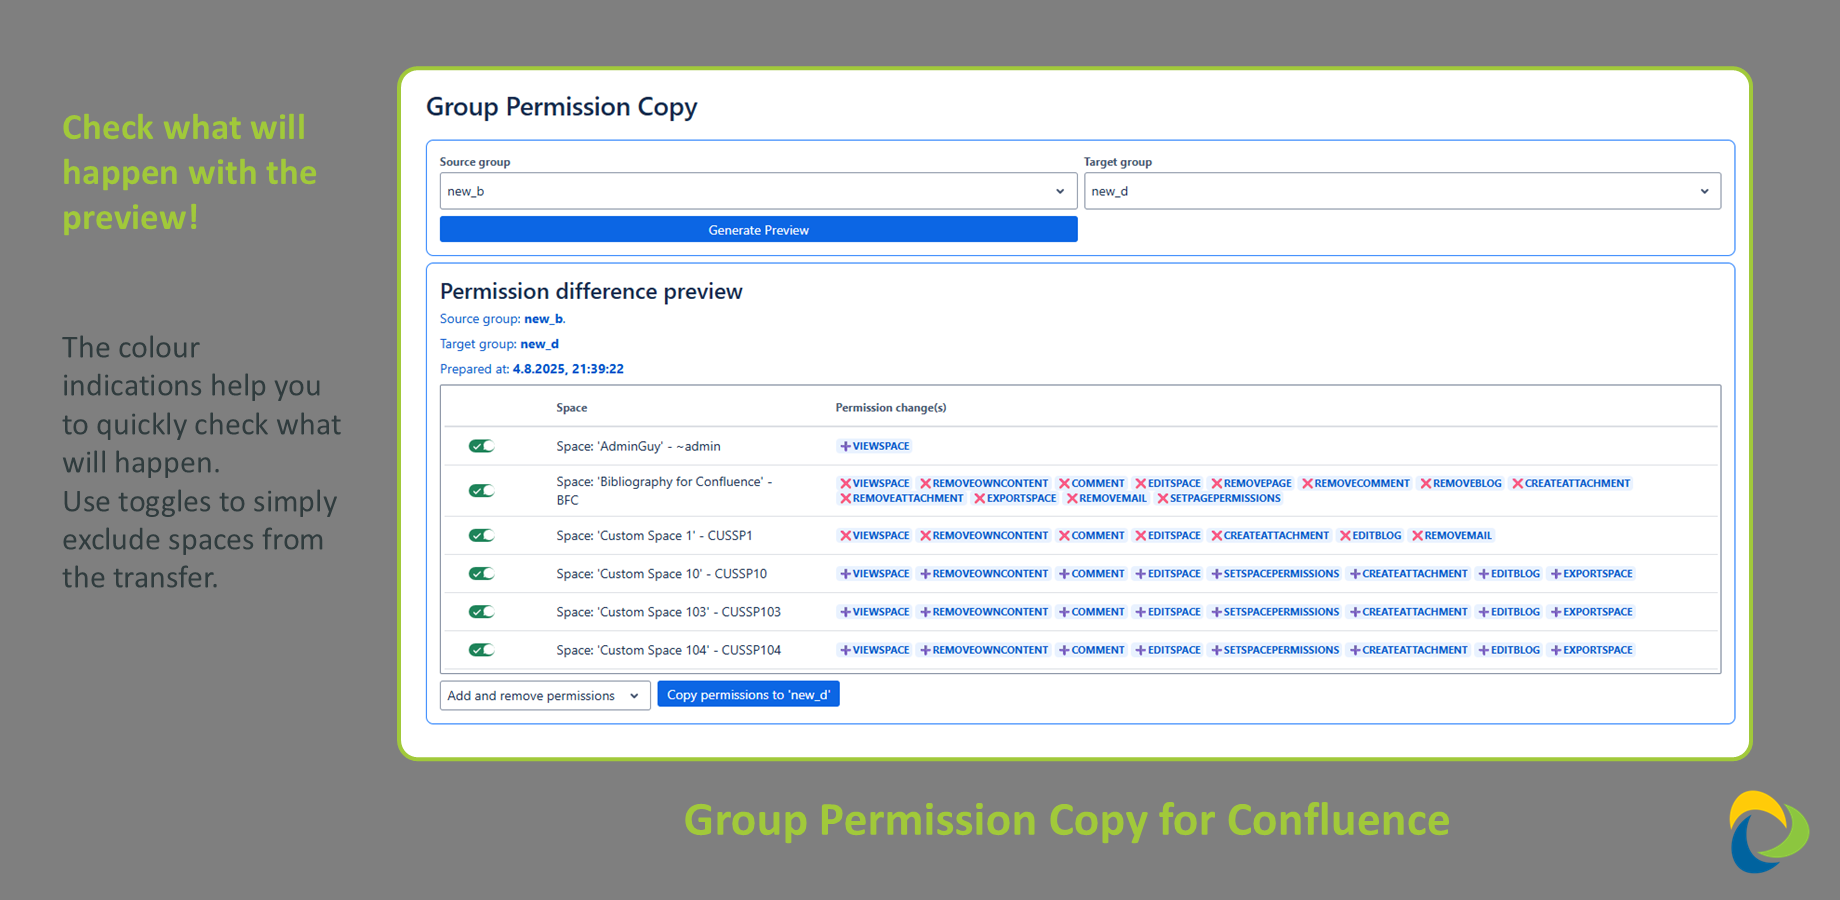Click the company logo in the bottom corner
This screenshot has width=1840, height=900.
coord(1768,832)
